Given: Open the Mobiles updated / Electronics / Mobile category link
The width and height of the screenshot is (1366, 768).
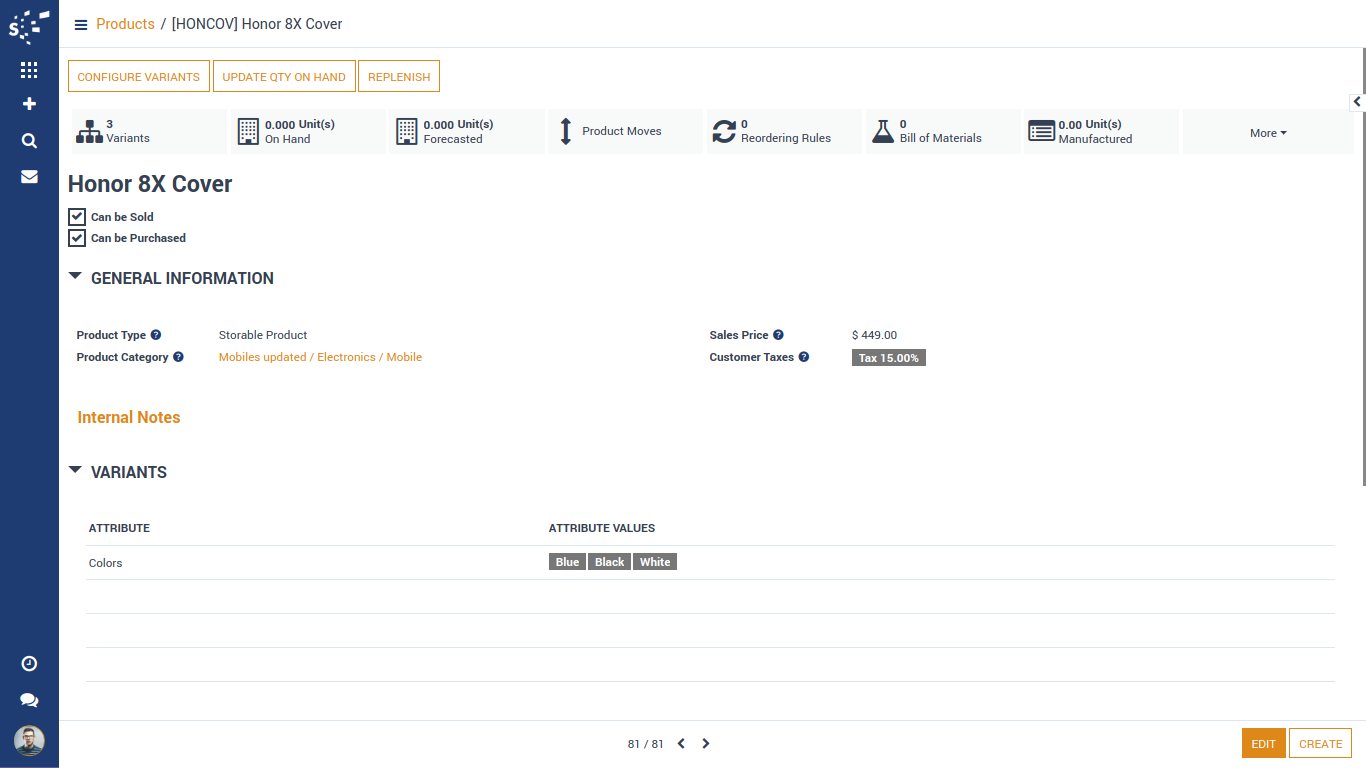Looking at the screenshot, I should coord(320,358).
